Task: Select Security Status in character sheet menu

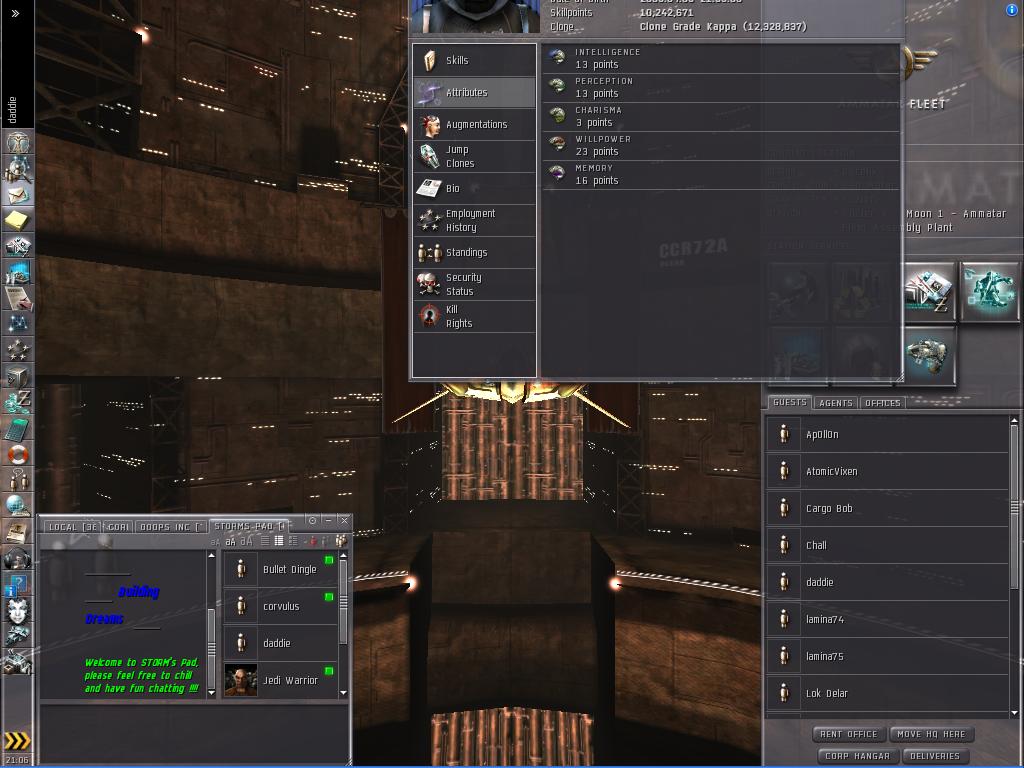Action: click(475, 284)
